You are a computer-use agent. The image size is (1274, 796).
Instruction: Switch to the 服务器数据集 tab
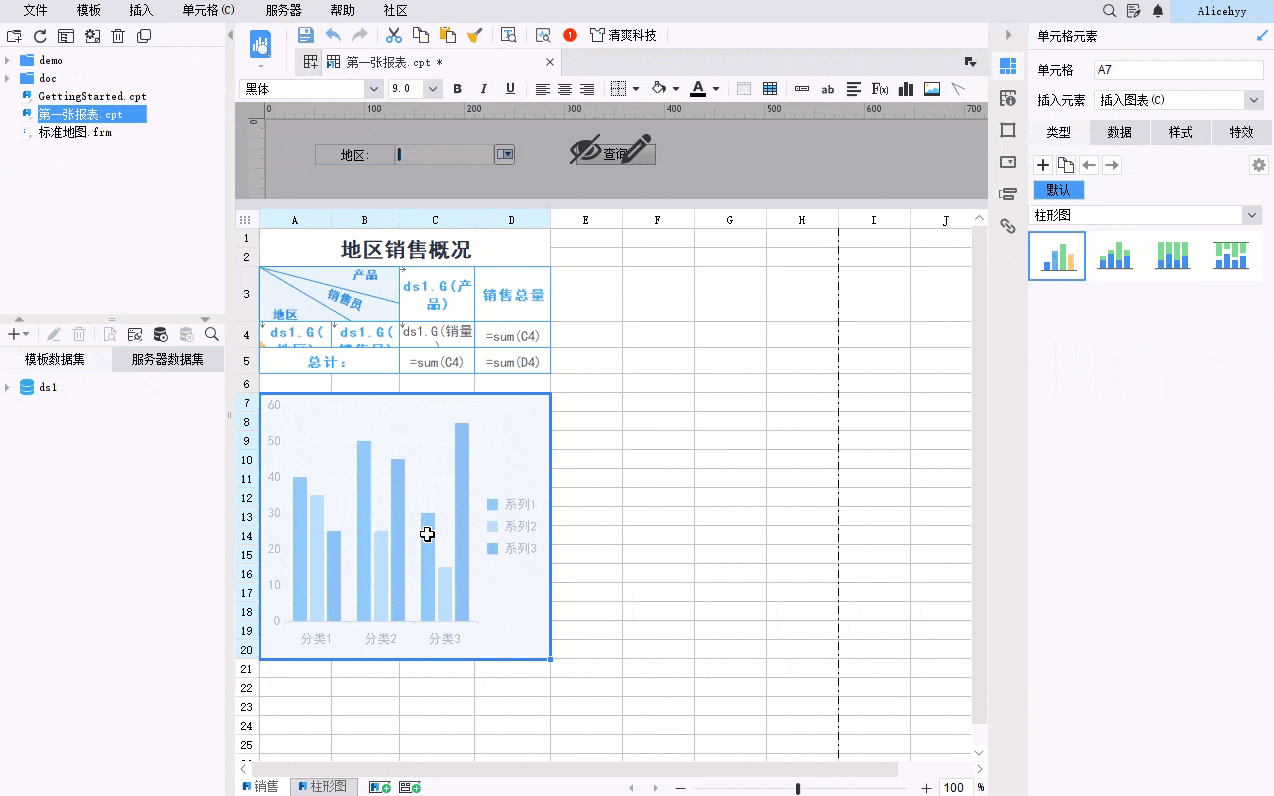168,360
